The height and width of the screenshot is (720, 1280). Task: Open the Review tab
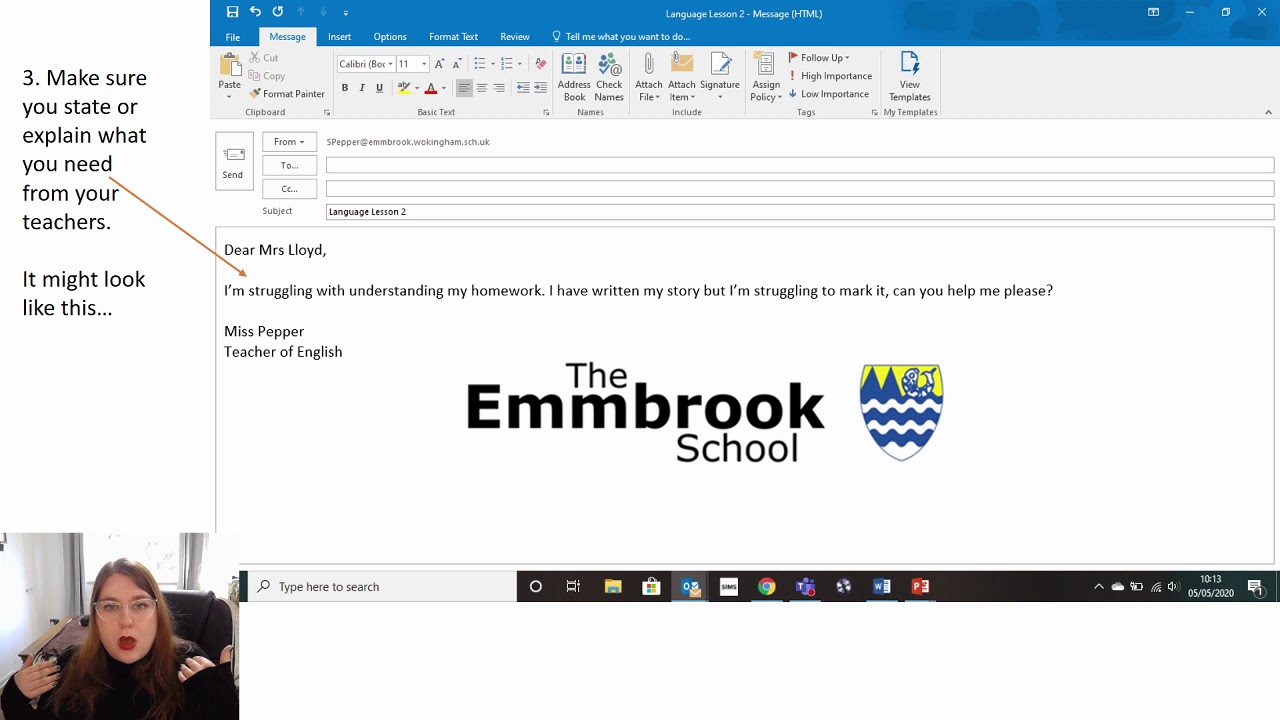coord(515,37)
